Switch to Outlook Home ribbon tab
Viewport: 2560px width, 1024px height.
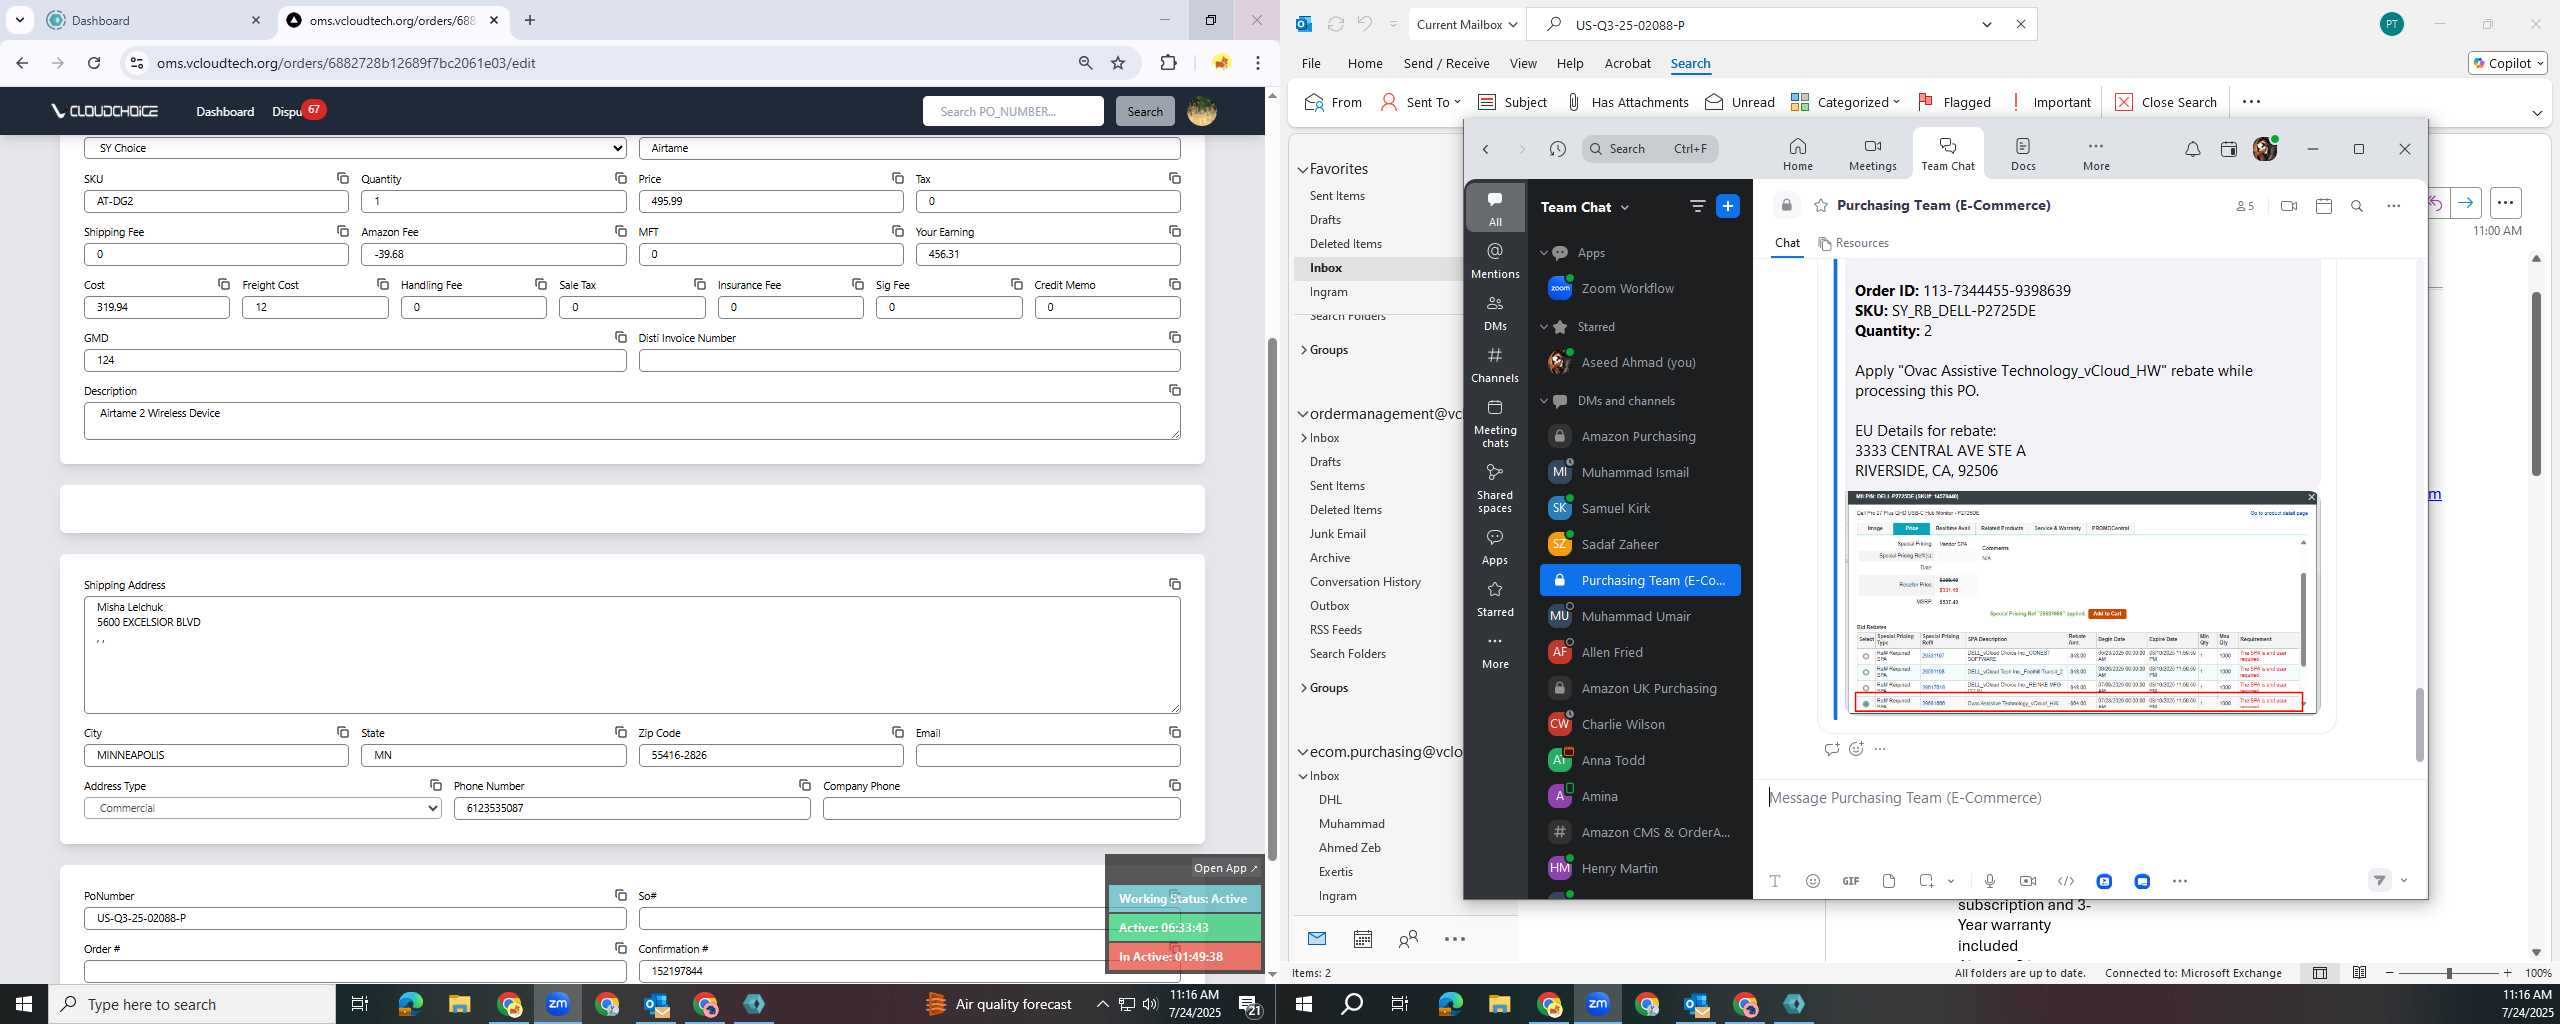pyautogui.click(x=1365, y=63)
